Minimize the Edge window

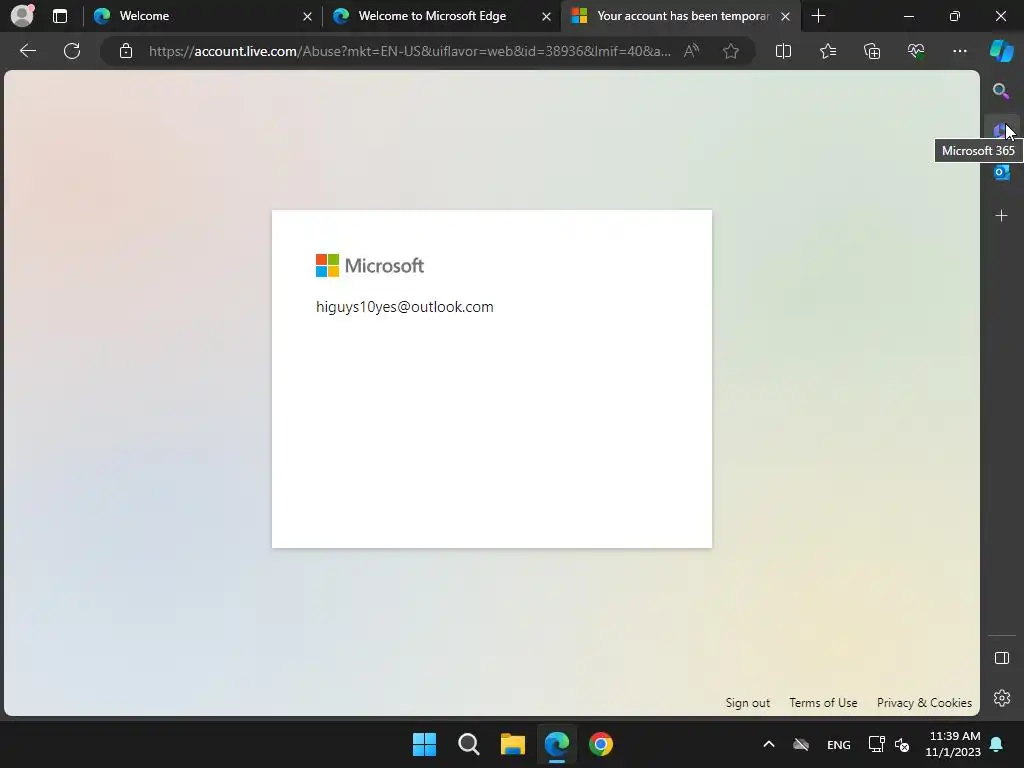click(x=908, y=16)
